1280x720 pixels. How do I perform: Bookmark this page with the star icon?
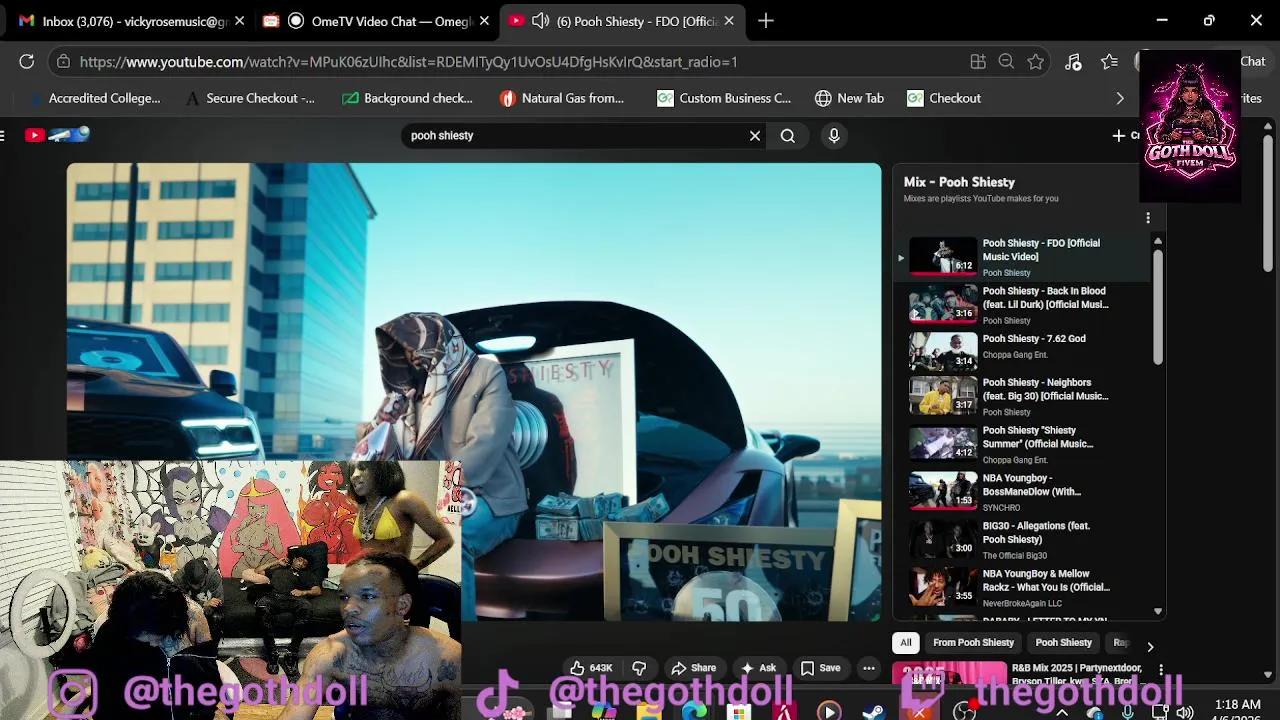click(1036, 62)
